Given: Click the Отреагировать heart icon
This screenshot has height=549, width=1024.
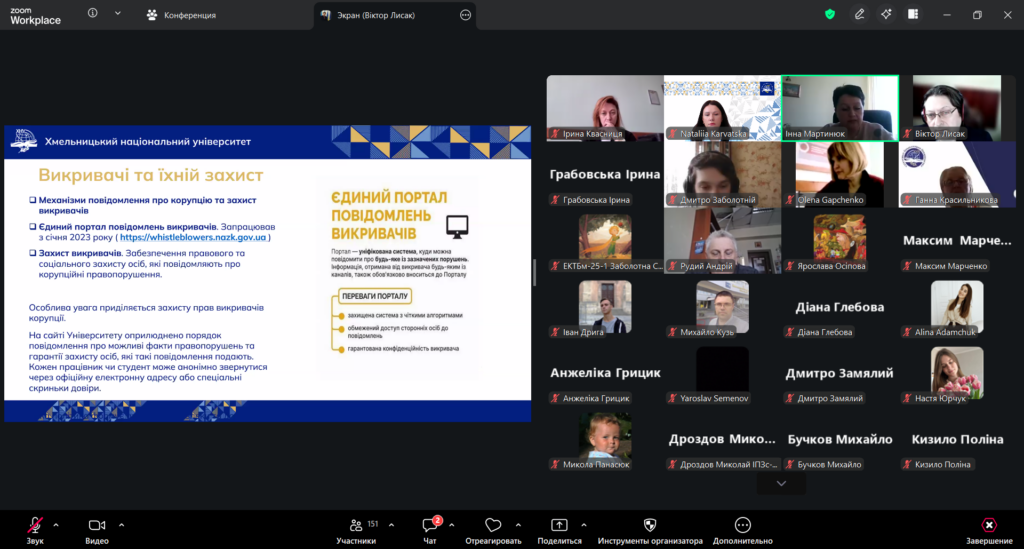Looking at the screenshot, I should pyautogui.click(x=493, y=526).
